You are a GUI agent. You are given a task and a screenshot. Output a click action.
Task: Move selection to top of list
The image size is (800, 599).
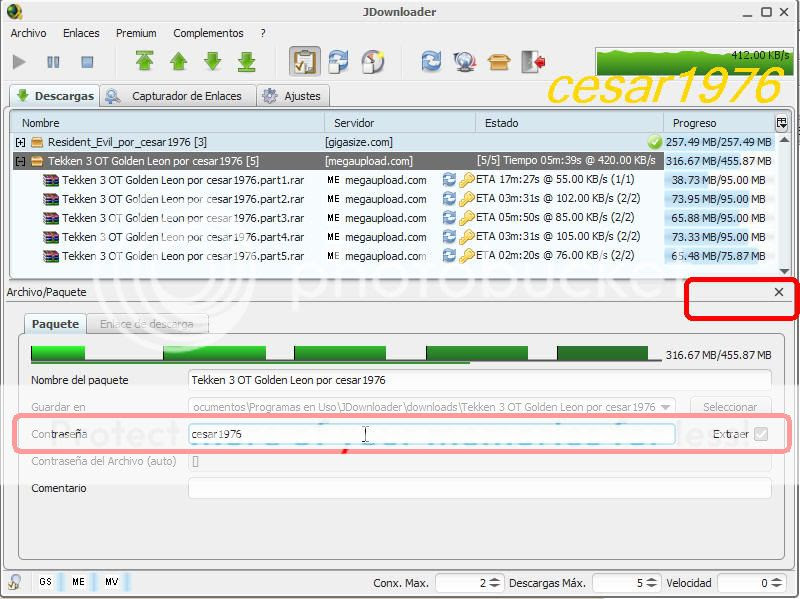[x=145, y=61]
